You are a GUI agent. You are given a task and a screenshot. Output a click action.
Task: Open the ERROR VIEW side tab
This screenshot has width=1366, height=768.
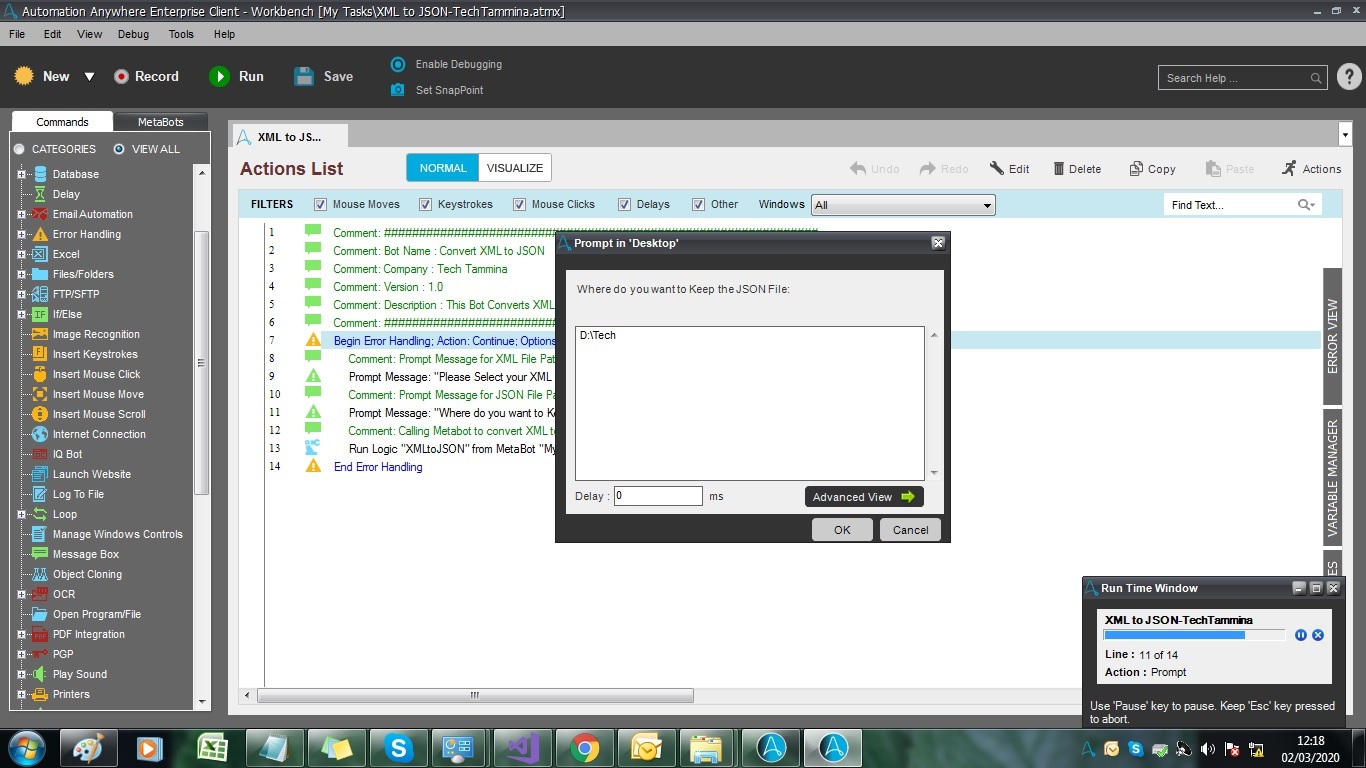pos(1332,336)
